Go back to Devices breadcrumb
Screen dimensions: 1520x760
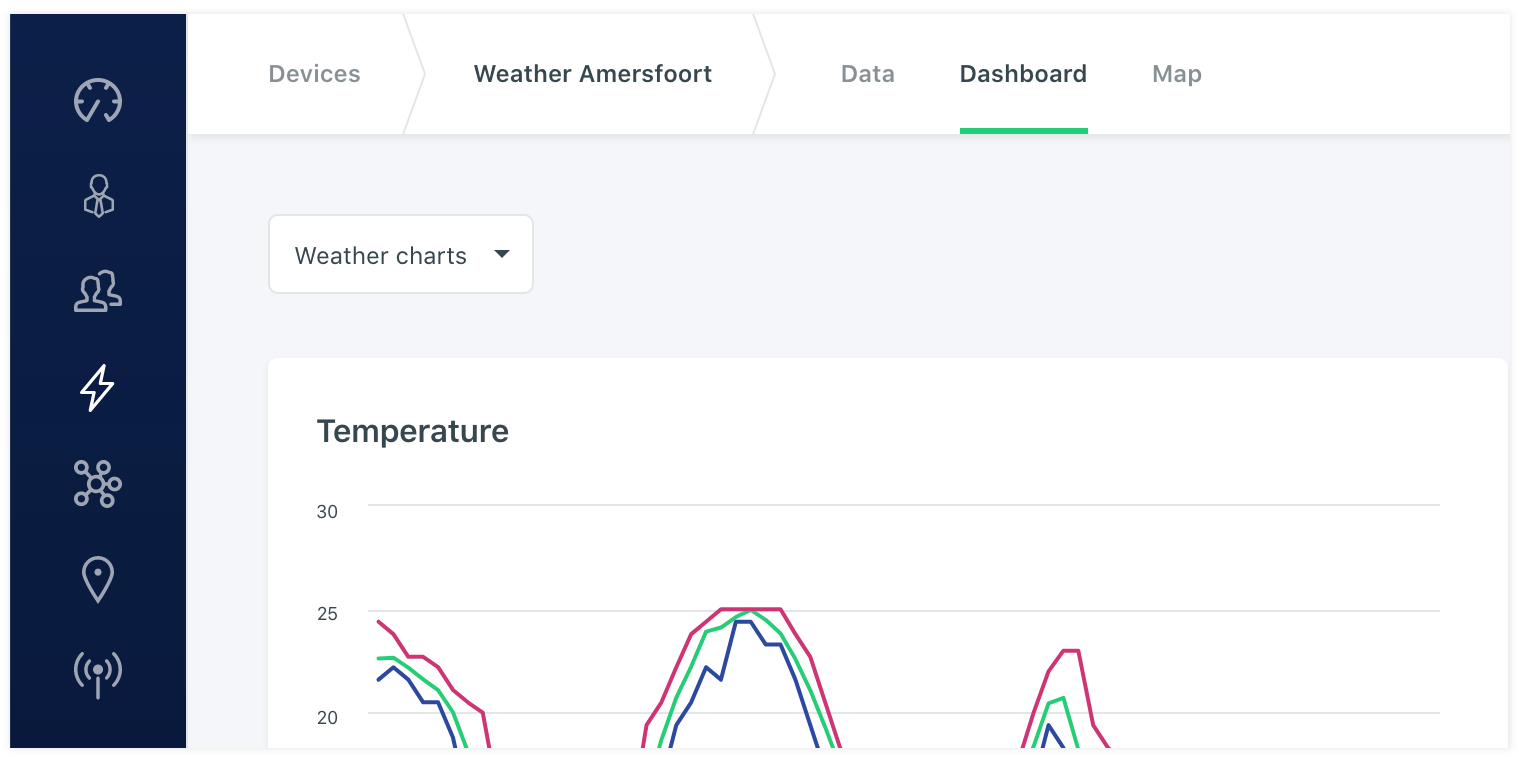[x=314, y=74]
